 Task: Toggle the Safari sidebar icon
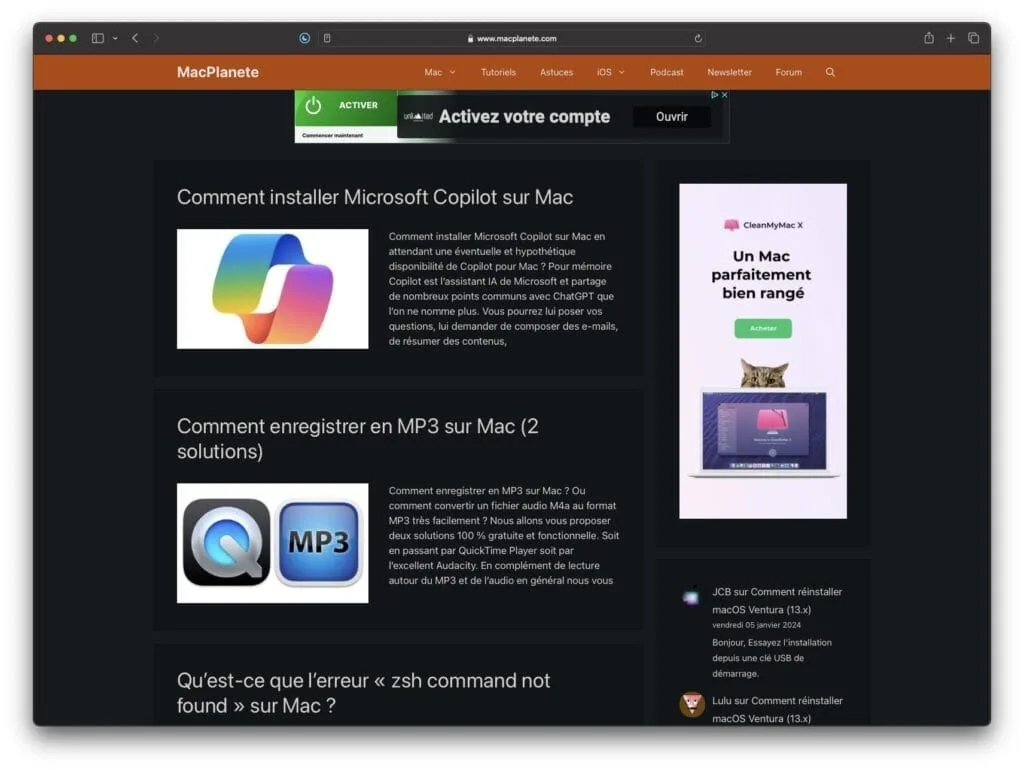coord(97,37)
